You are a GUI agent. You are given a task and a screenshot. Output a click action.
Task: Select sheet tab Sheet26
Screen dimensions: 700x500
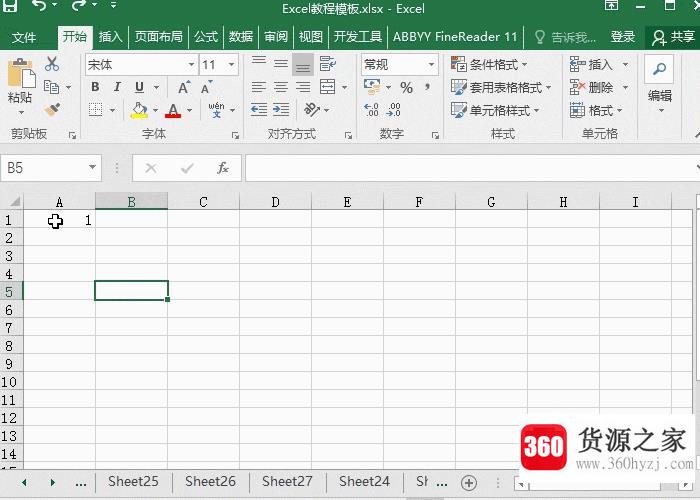(x=210, y=481)
